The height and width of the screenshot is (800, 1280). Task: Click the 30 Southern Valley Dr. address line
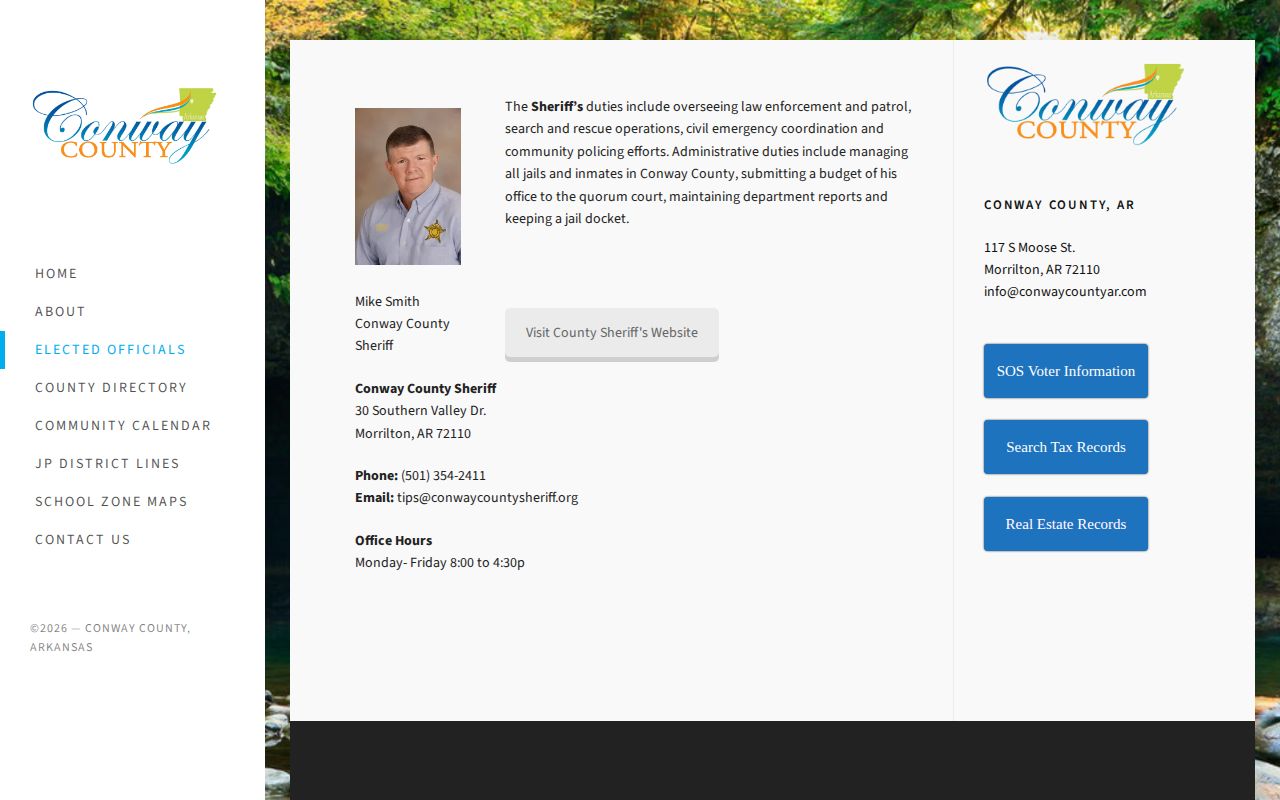(x=421, y=410)
